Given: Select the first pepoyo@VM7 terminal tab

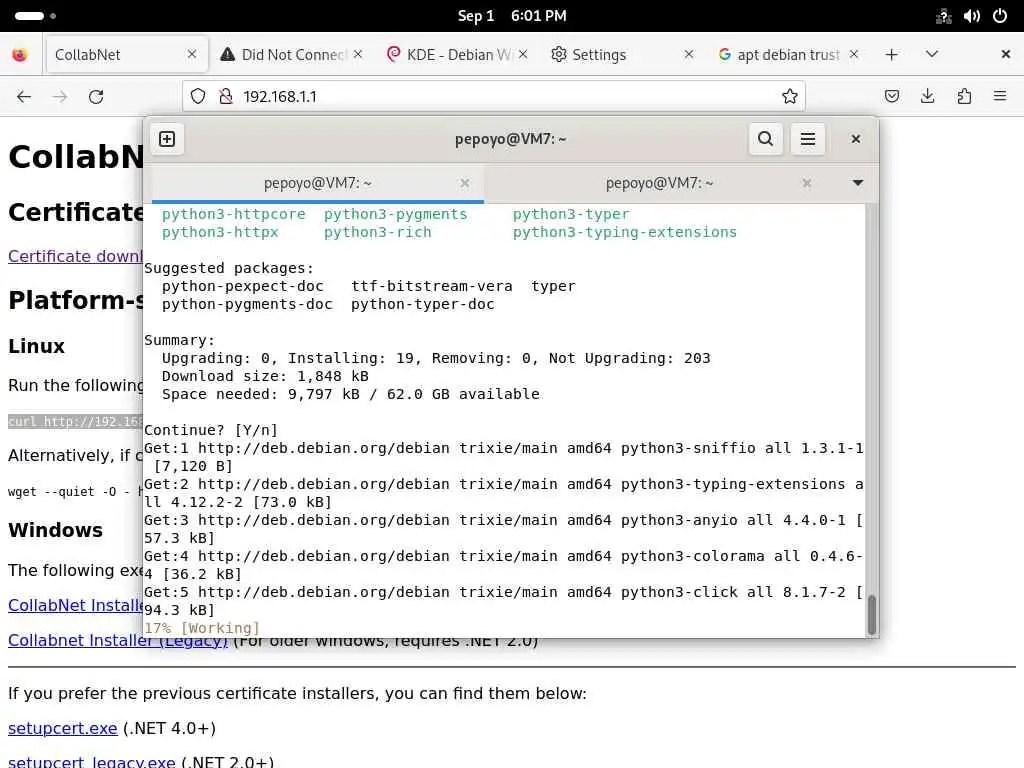Looking at the screenshot, I should click(317, 184).
